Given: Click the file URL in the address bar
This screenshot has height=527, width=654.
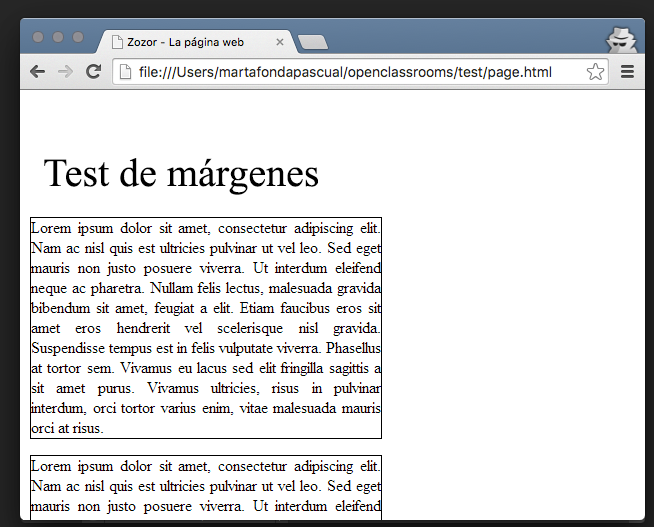Looking at the screenshot, I should click(345, 72).
